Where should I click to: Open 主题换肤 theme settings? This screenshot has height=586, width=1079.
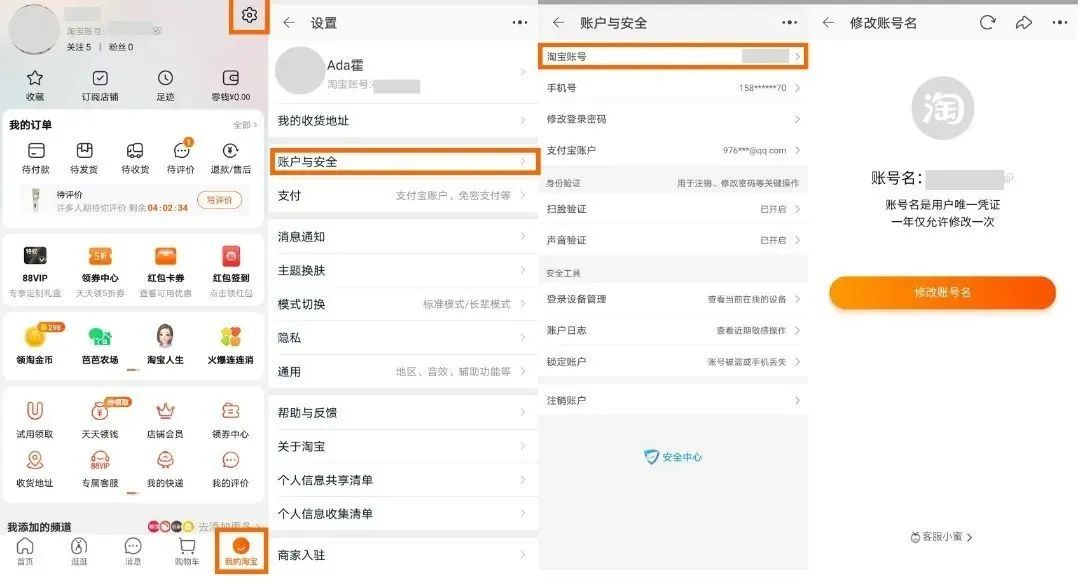coord(404,270)
